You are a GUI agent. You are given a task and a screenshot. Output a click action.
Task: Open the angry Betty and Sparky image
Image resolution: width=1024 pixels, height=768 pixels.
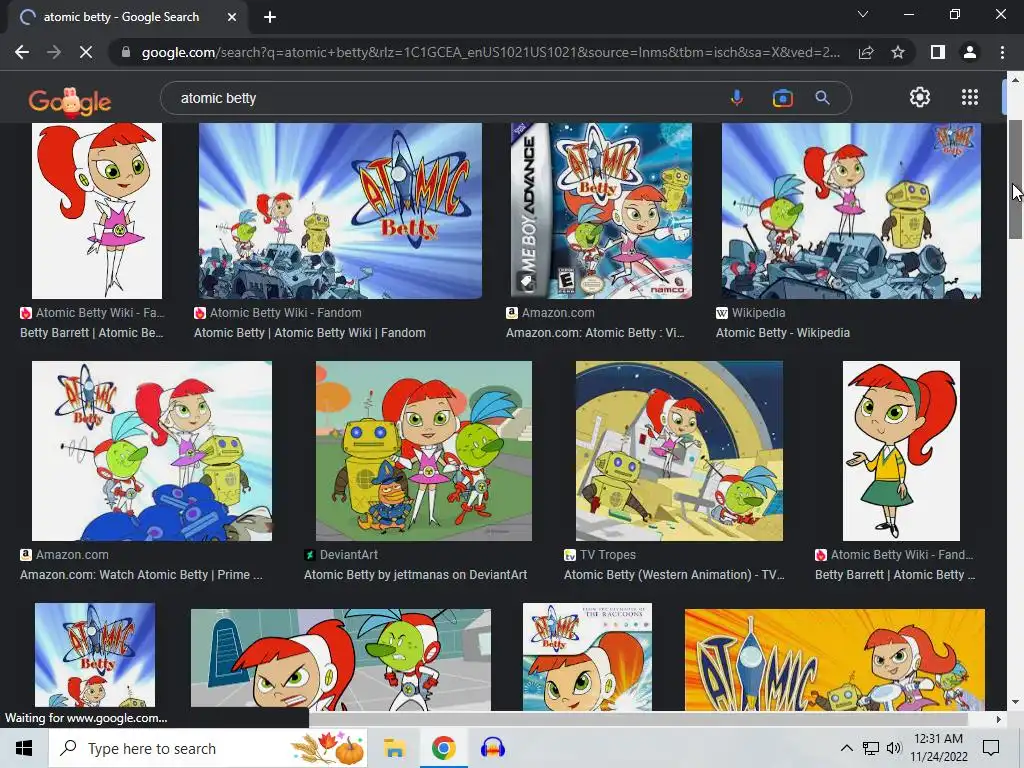[340, 660]
